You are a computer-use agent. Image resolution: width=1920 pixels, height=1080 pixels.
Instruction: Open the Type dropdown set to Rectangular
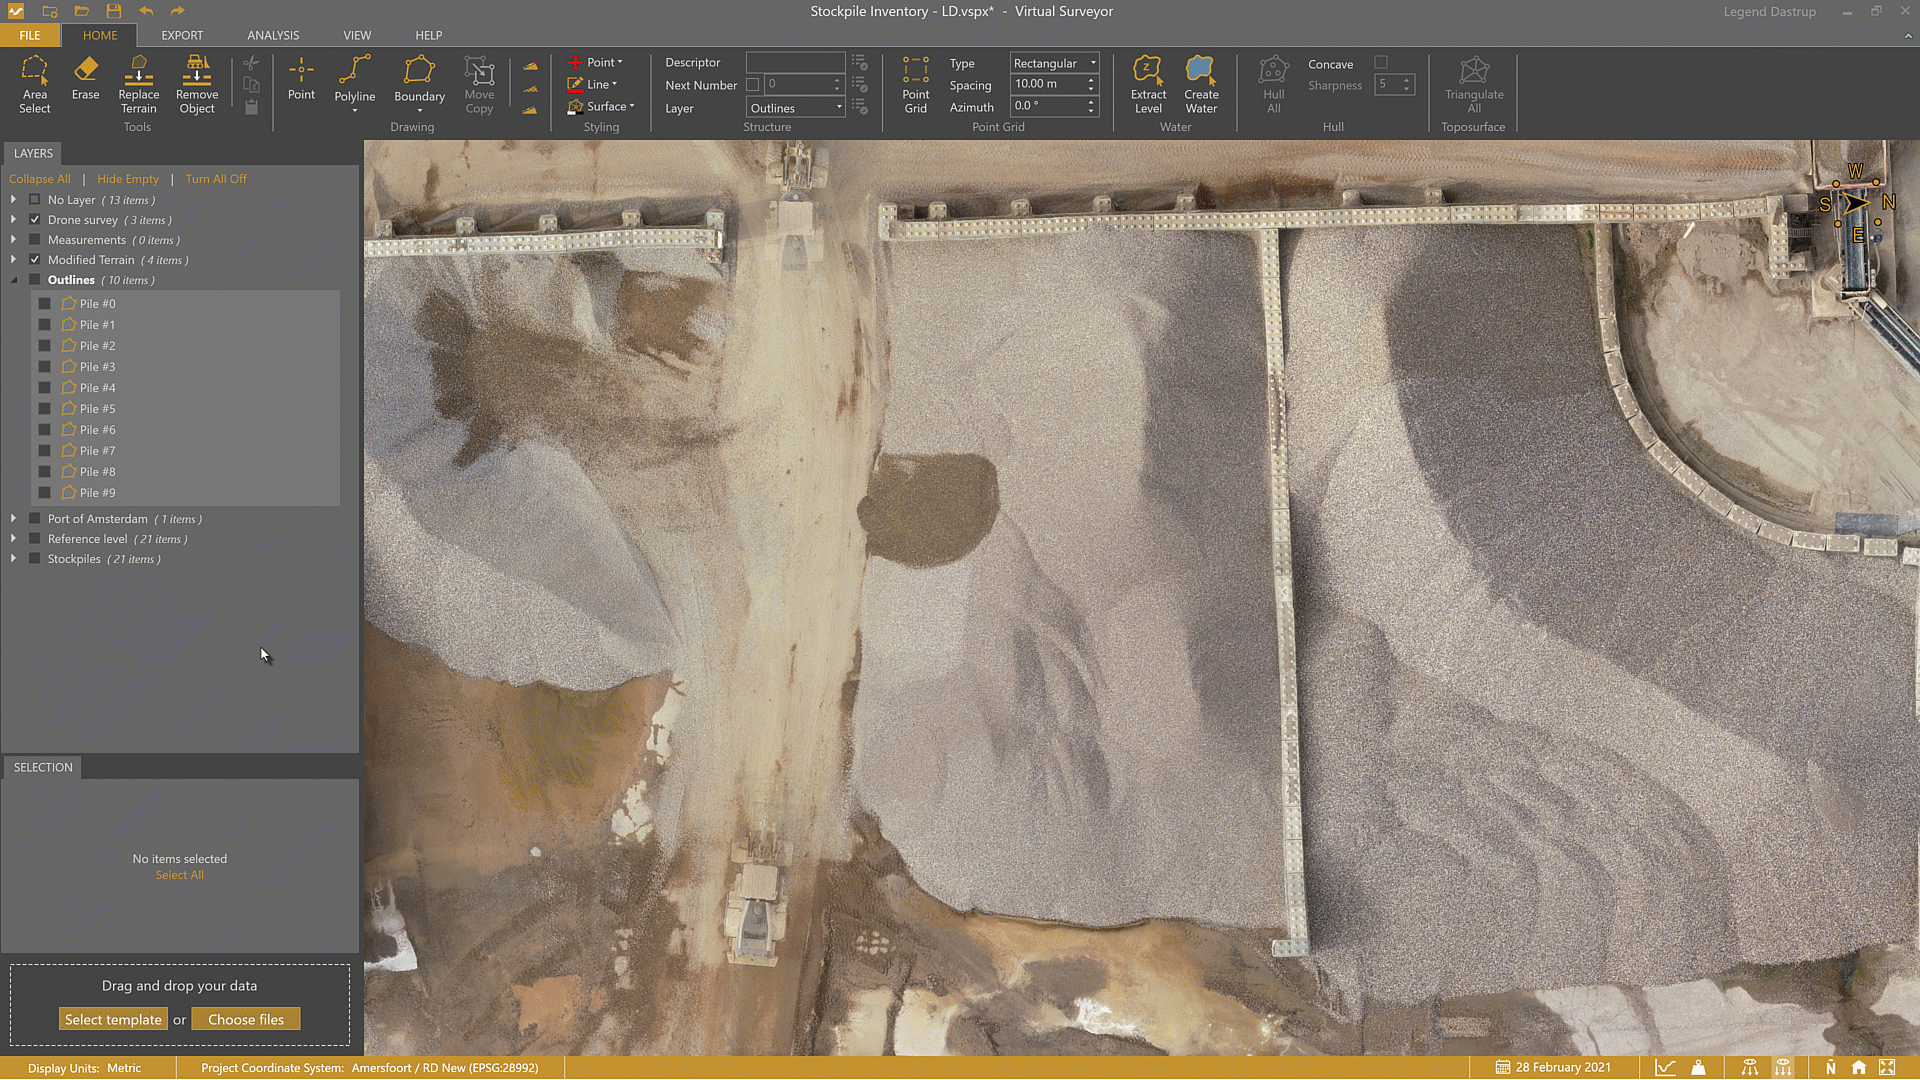click(1054, 63)
